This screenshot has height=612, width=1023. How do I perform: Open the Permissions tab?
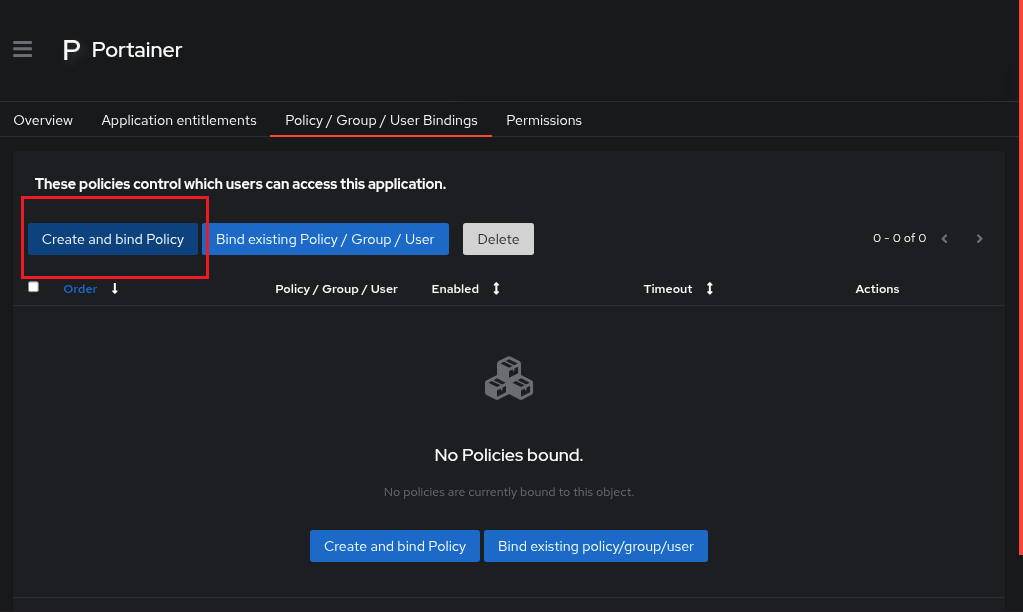coord(544,120)
